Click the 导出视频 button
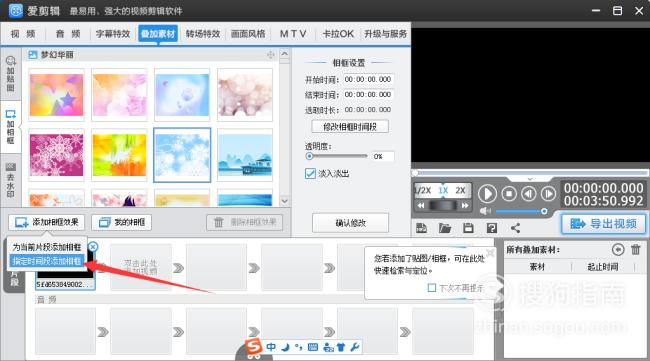The height and width of the screenshot is (361, 650). click(x=604, y=224)
